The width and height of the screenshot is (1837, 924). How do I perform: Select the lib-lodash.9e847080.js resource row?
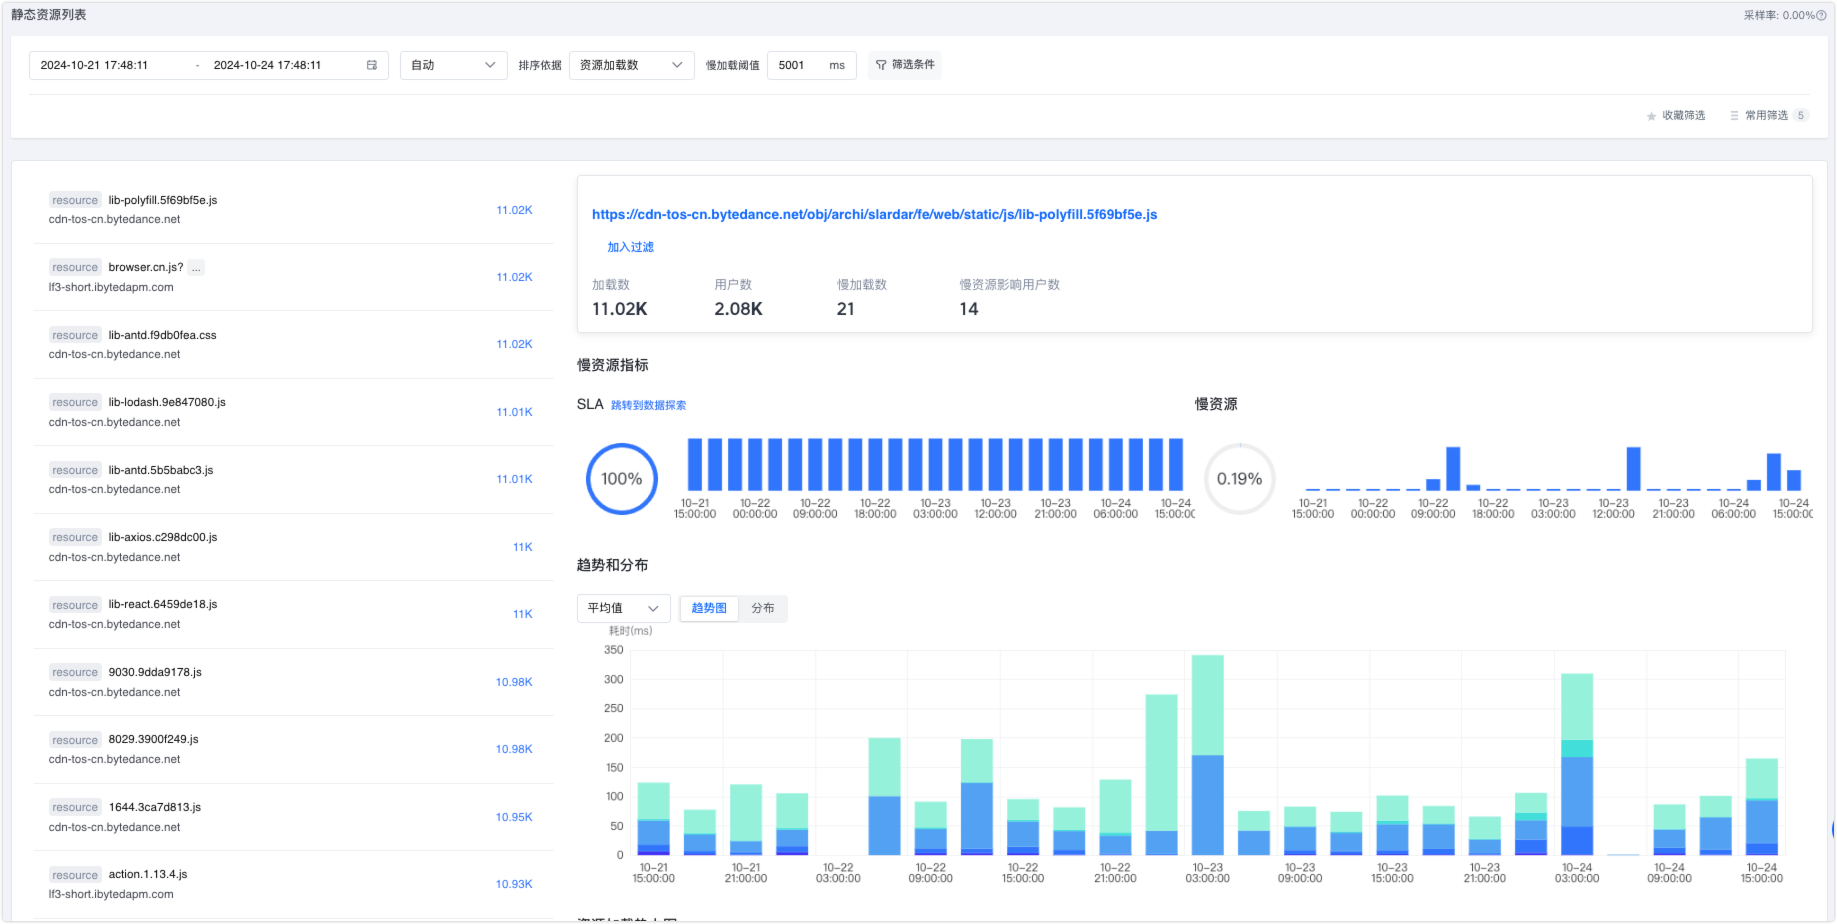tap(292, 412)
